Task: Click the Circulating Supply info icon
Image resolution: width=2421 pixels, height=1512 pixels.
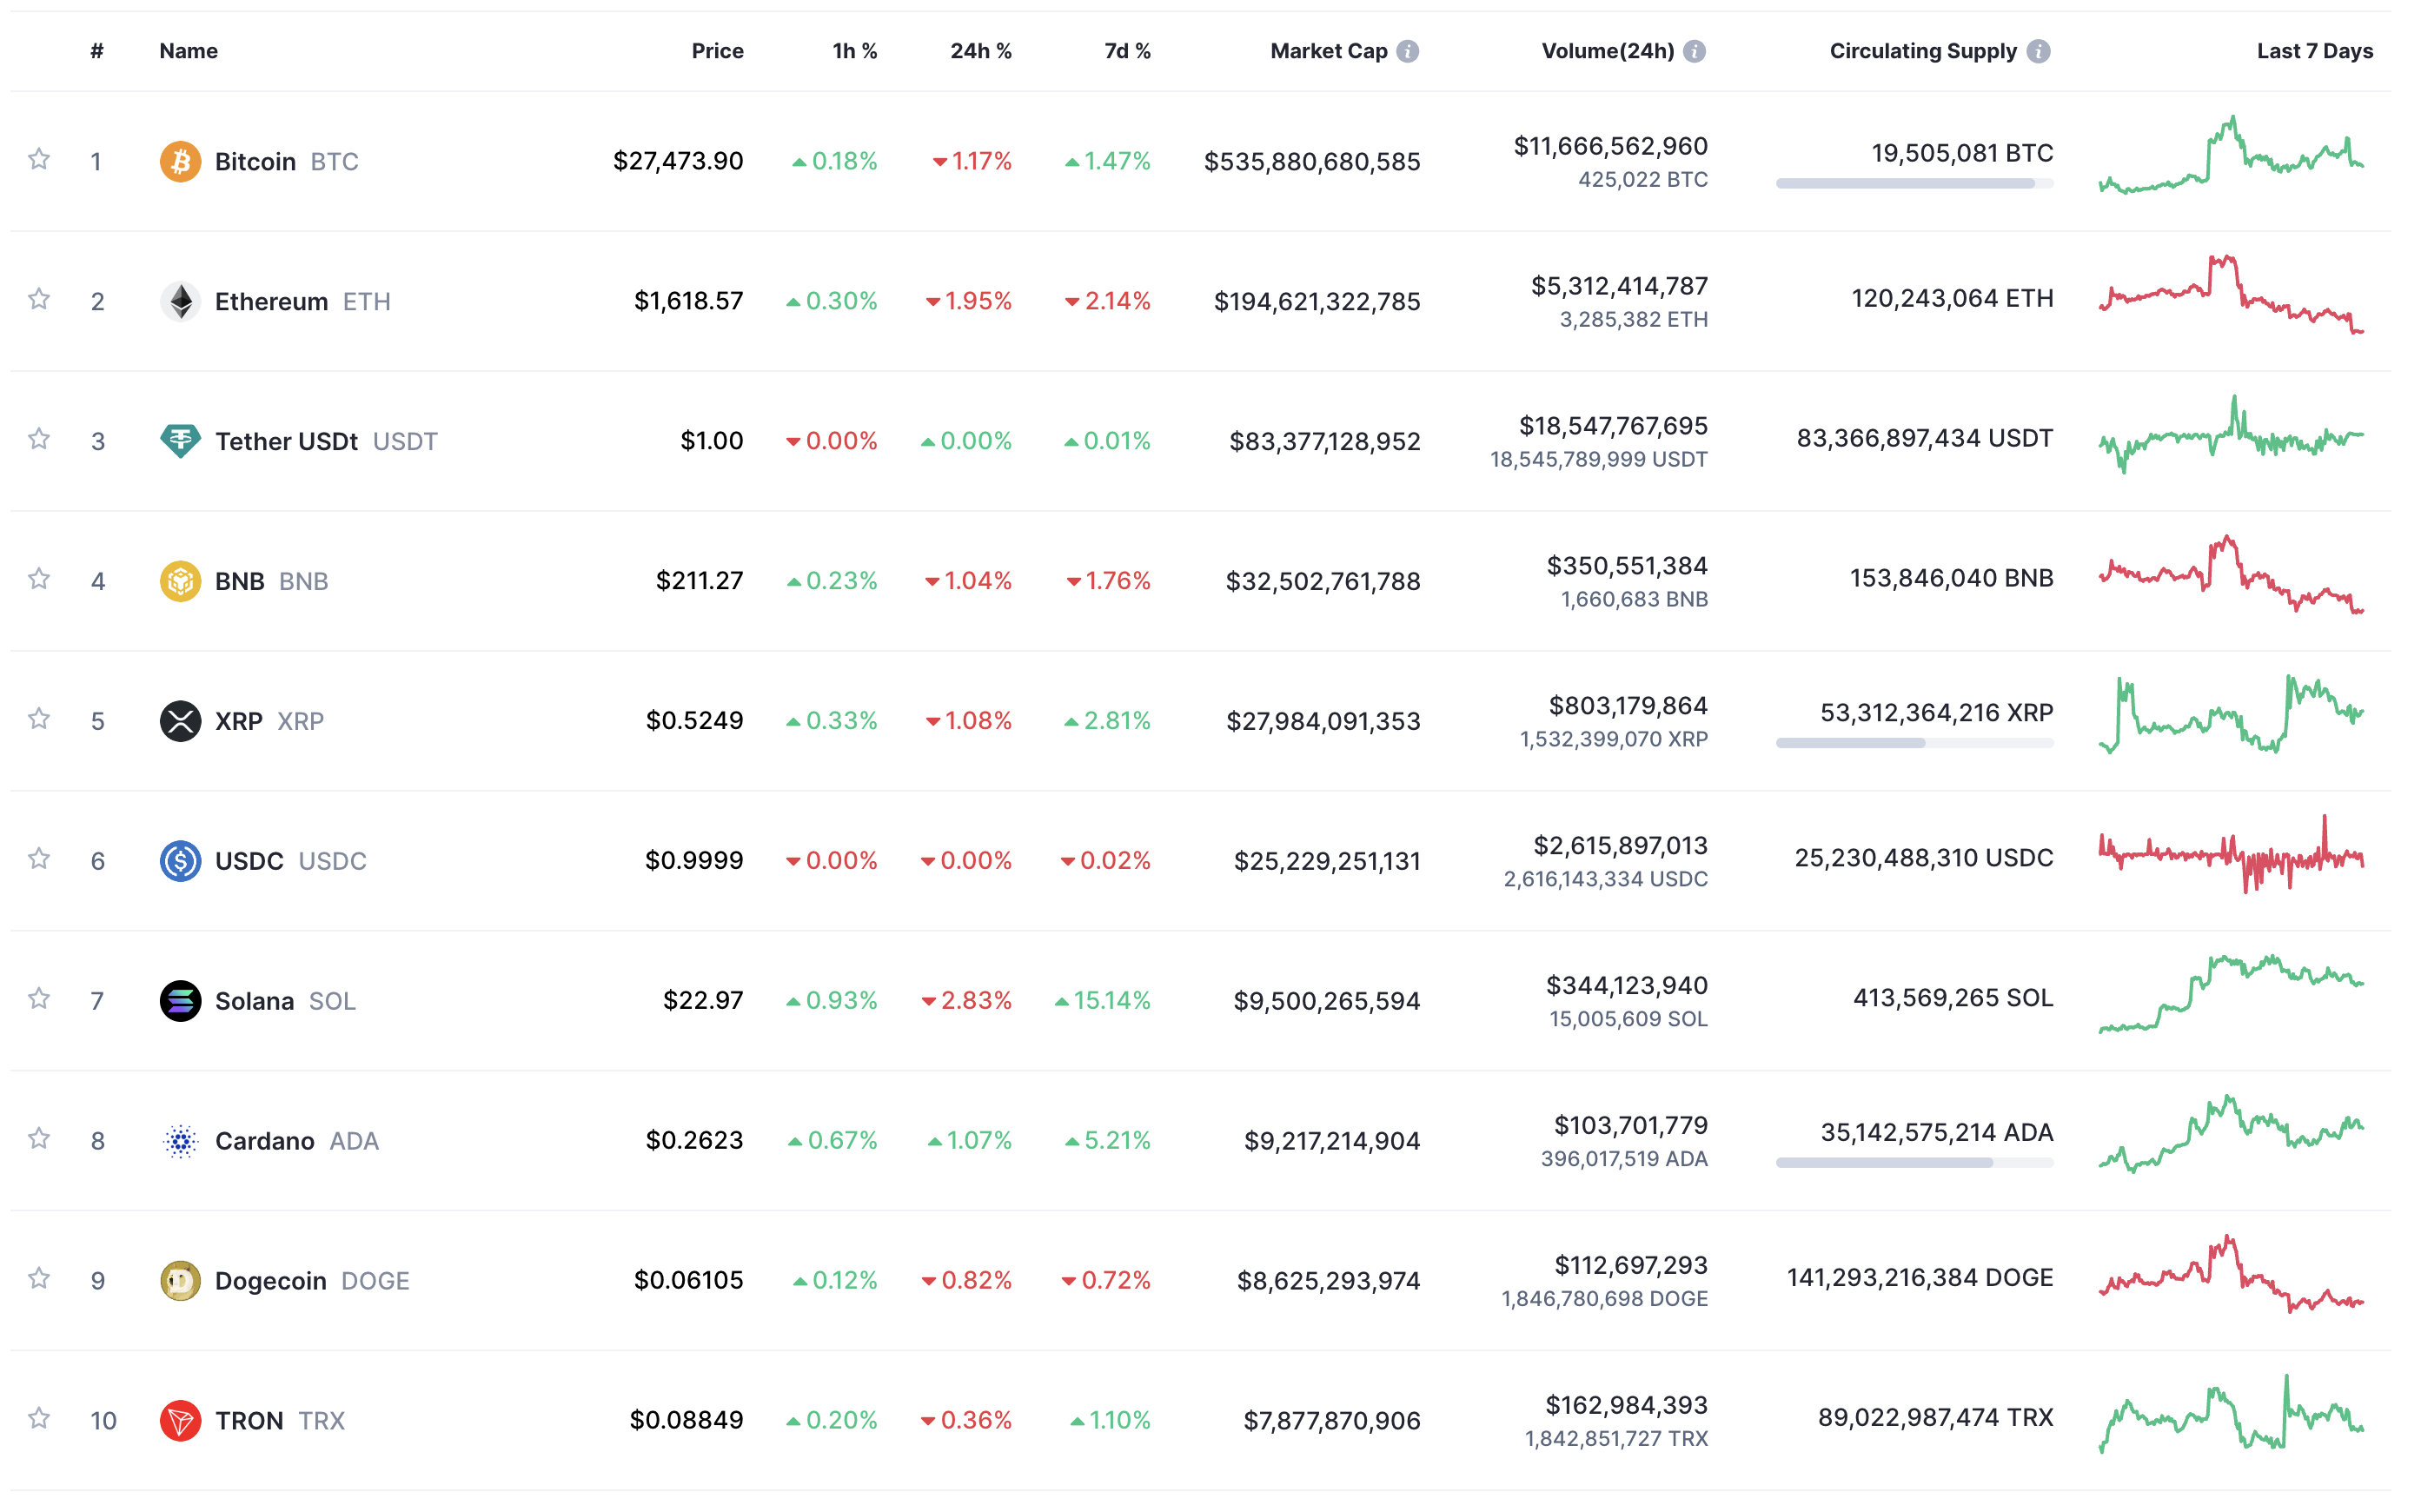Action: (x=2037, y=51)
